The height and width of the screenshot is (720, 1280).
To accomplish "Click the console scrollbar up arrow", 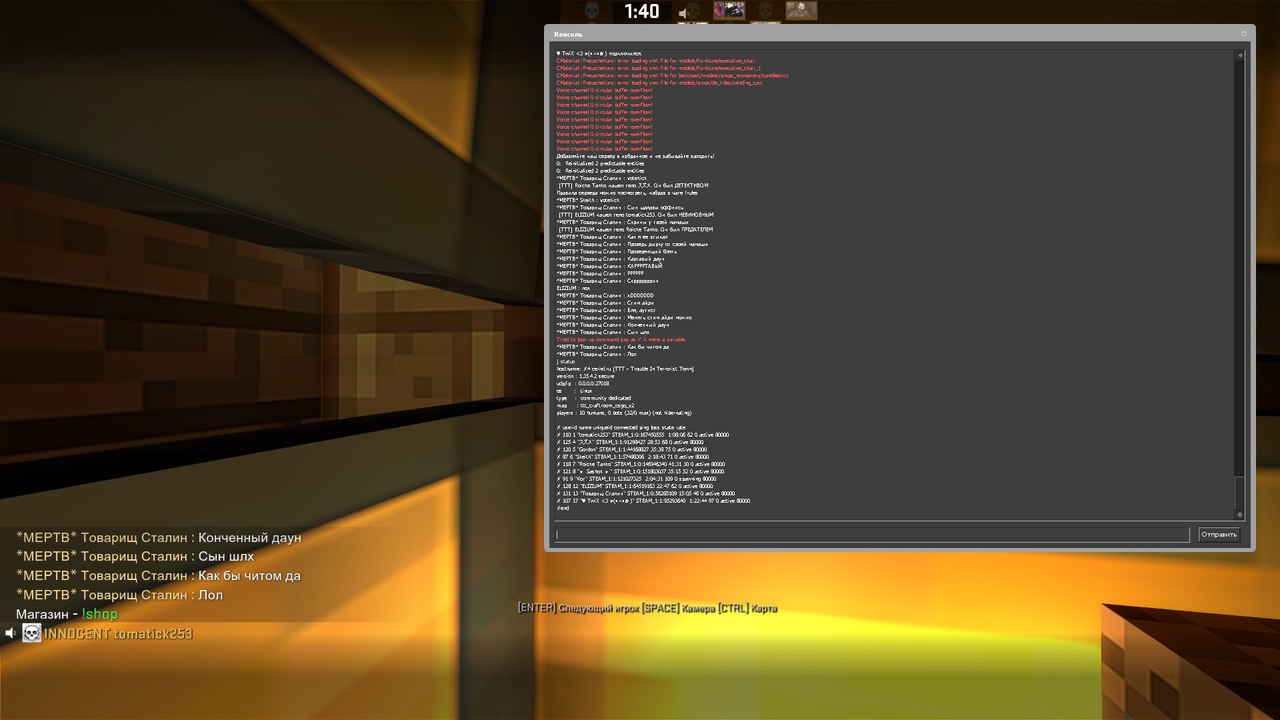I will tap(1240, 56).
